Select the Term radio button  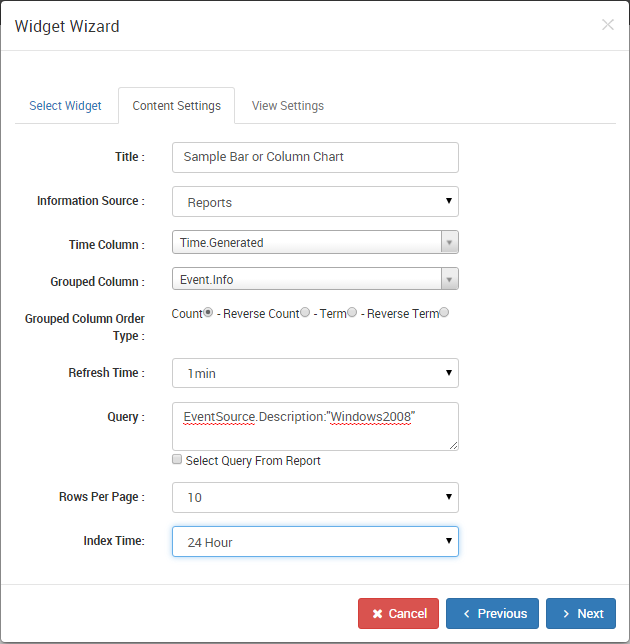pos(352,313)
